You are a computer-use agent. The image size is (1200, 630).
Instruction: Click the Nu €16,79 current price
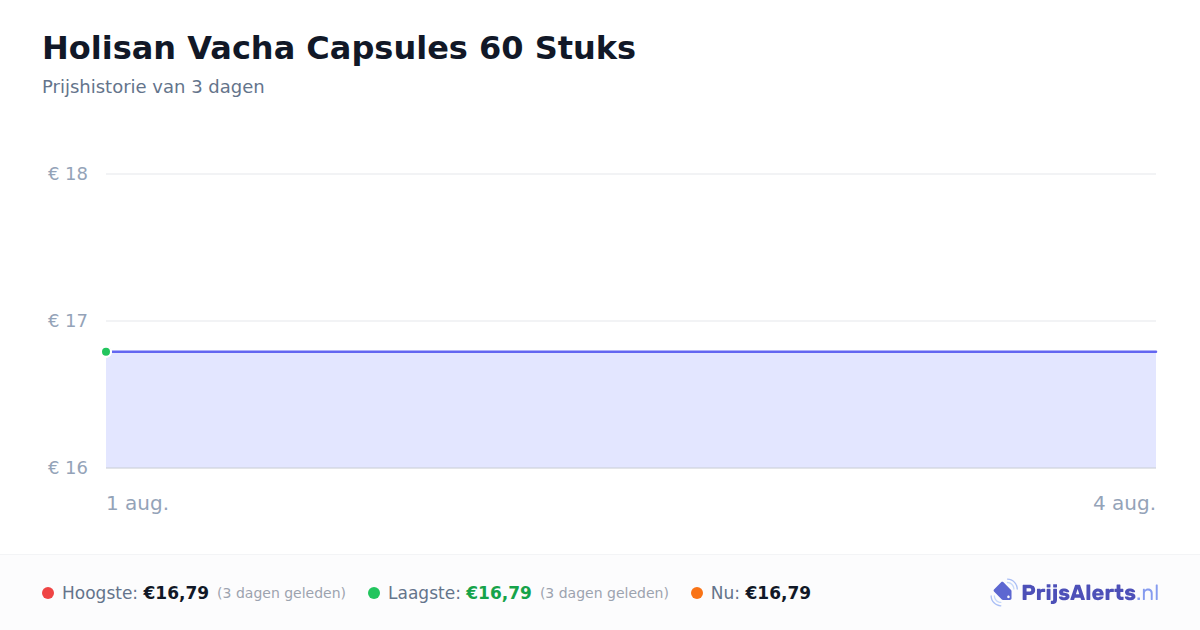778,593
